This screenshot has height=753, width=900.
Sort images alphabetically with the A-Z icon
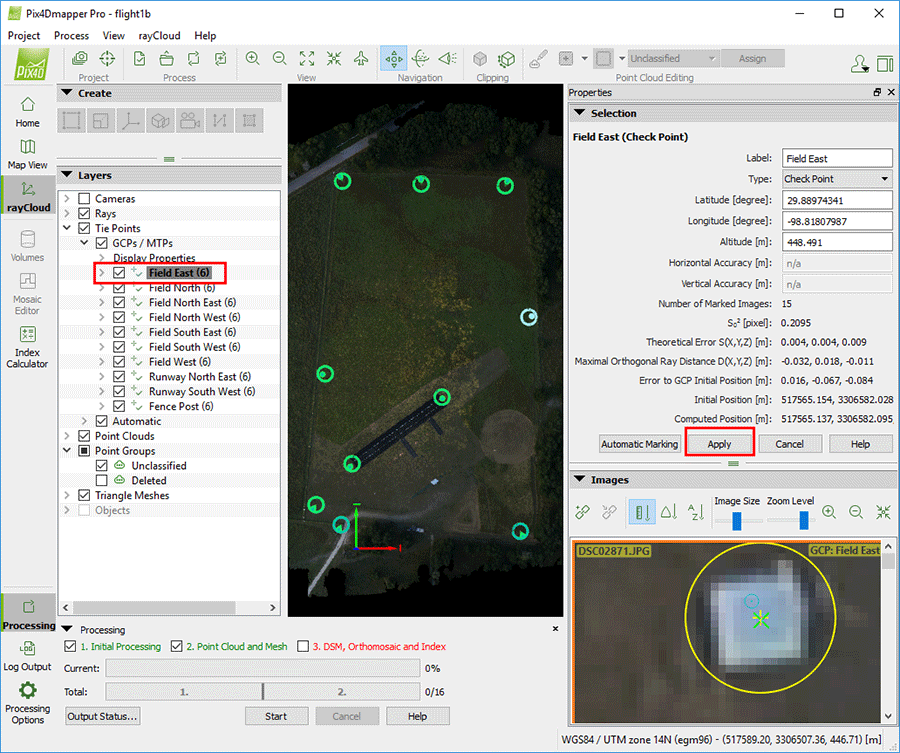click(696, 512)
